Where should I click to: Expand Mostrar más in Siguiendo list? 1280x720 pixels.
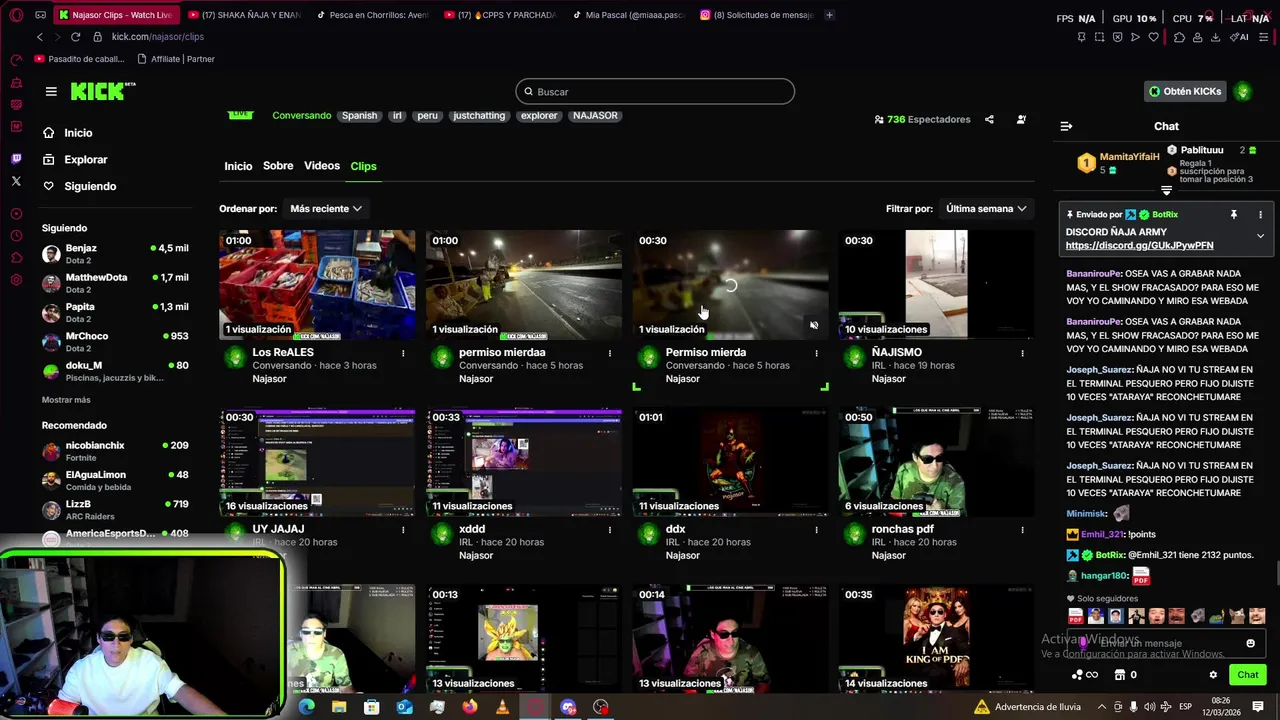pyautogui.click(x=66, y=400)
